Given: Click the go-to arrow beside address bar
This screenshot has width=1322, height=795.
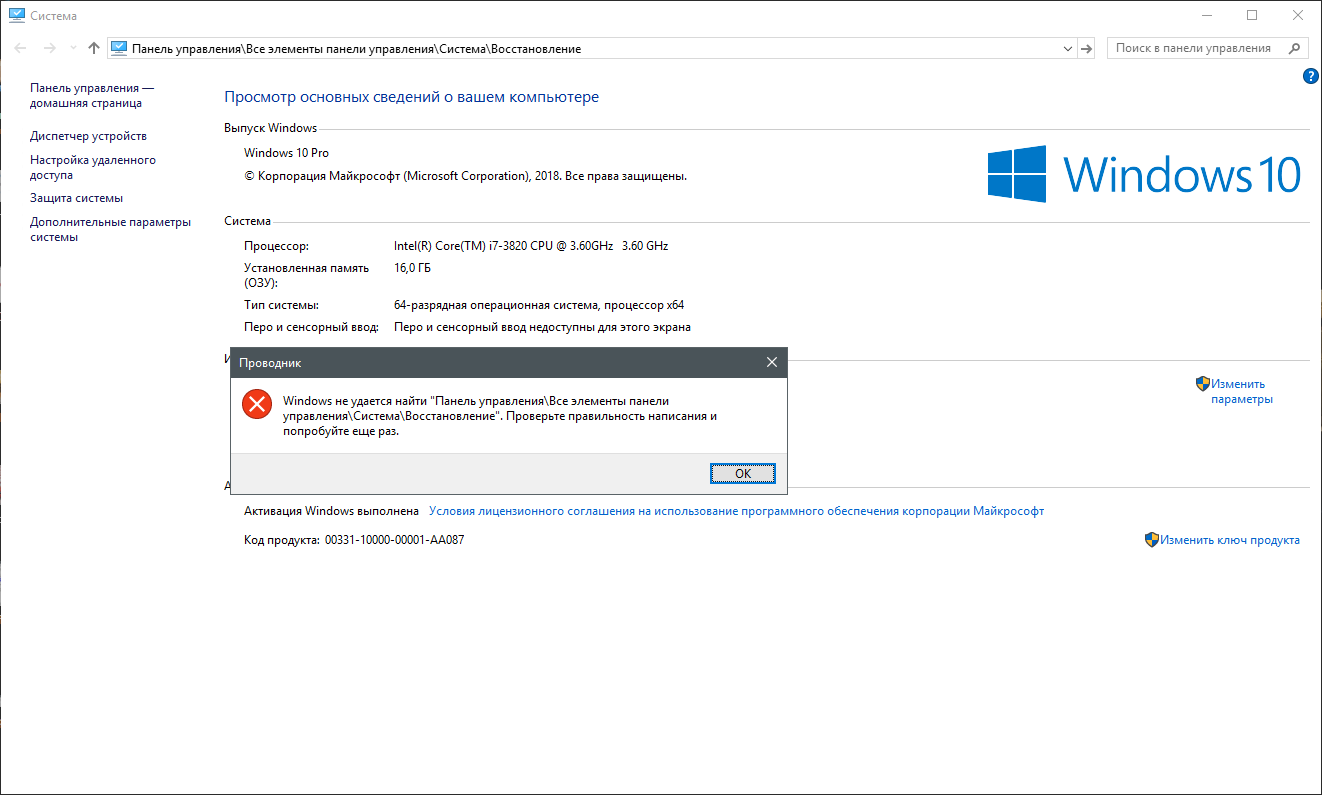Looking at the screenshot, I should [1087, 48].
